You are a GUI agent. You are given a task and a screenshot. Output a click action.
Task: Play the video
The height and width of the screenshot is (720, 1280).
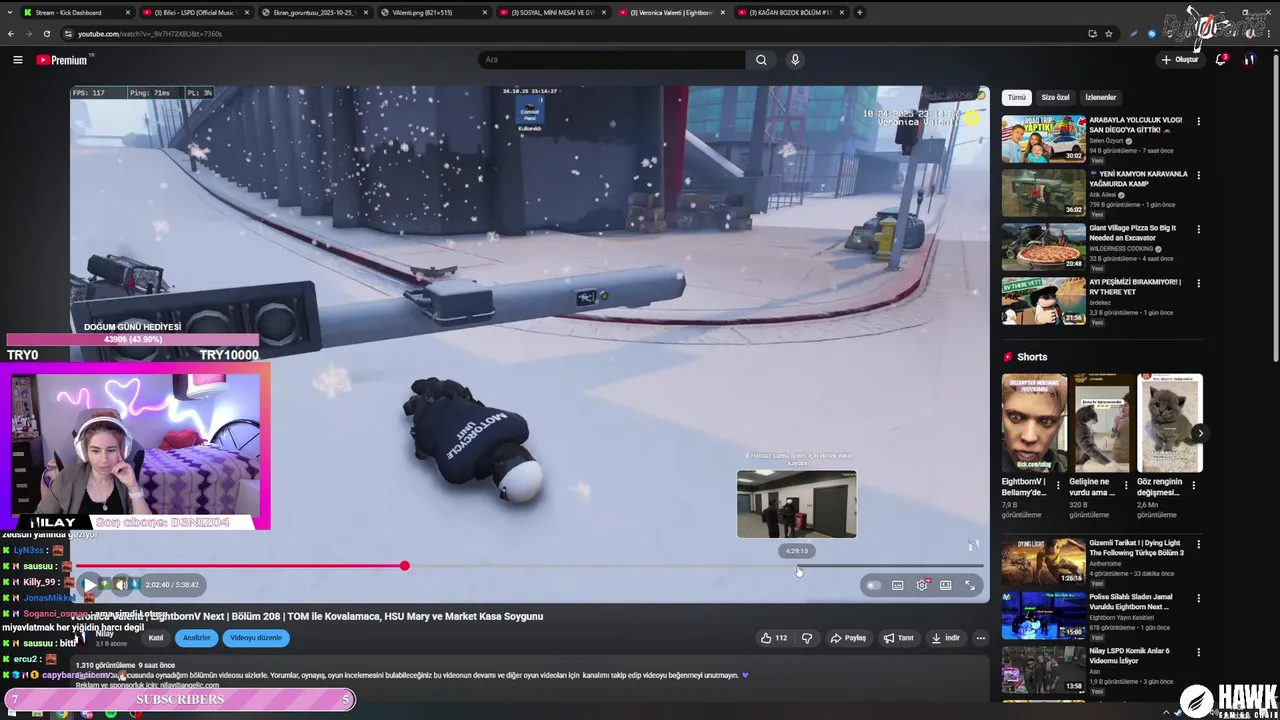(90, 585)
